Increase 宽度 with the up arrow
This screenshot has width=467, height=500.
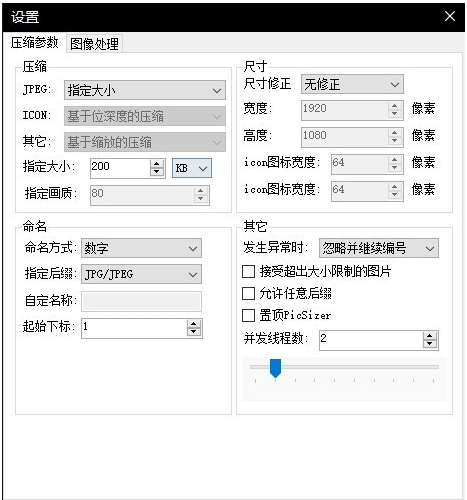395,106
